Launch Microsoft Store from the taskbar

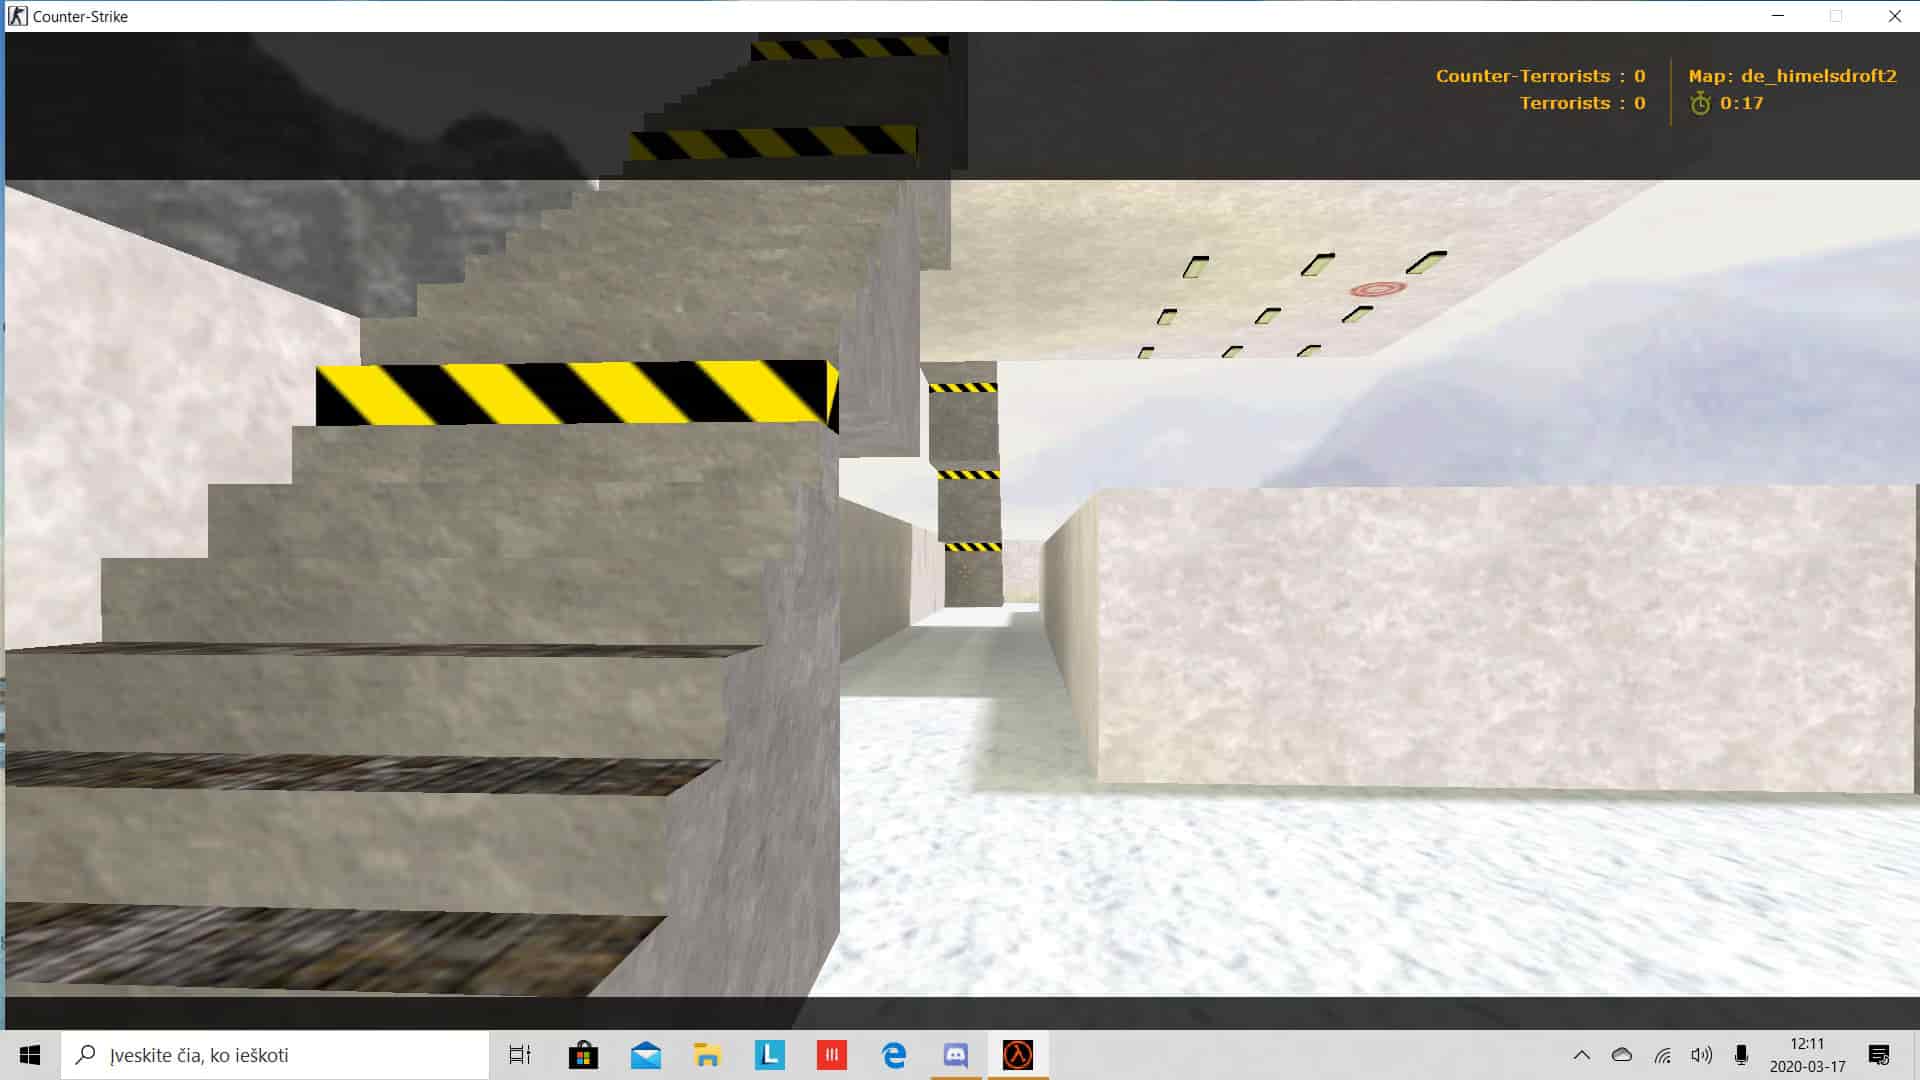coord(583,1055)
